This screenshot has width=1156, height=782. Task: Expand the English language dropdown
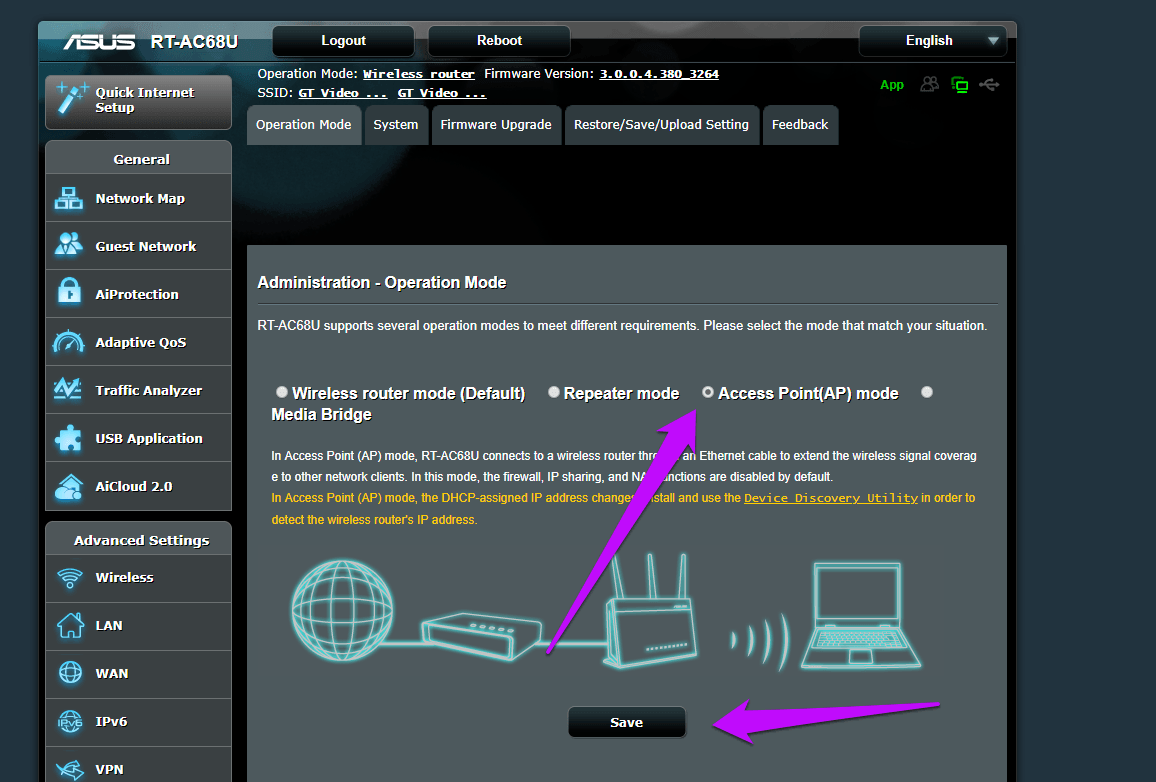[x=933, y=41]
